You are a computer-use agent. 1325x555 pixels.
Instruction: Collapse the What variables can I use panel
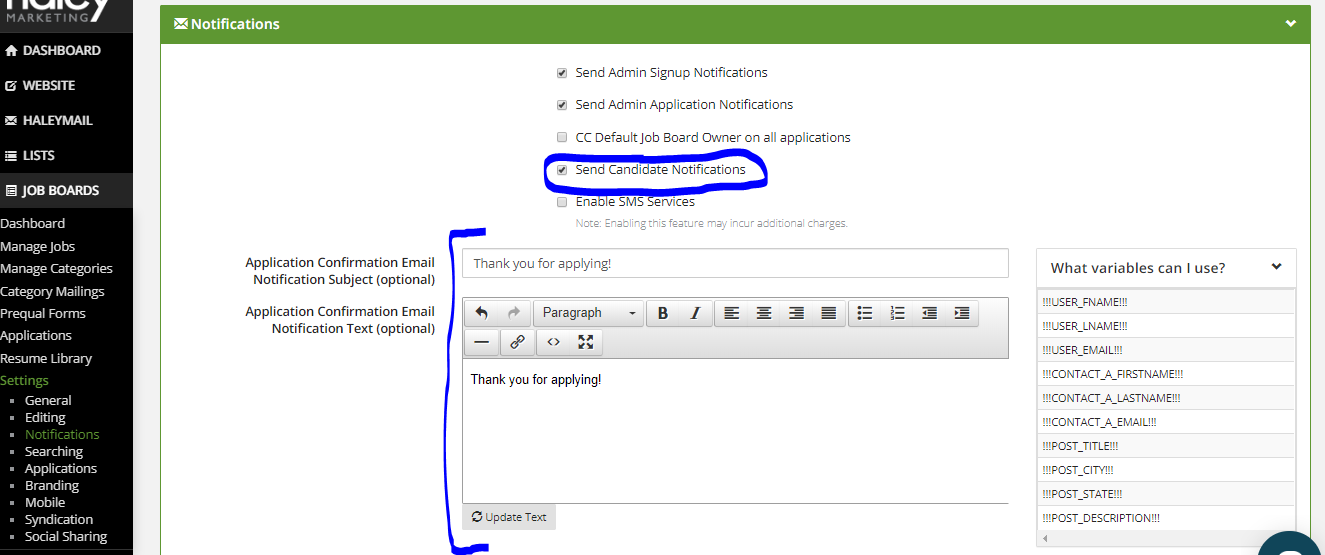[1276, 267]
